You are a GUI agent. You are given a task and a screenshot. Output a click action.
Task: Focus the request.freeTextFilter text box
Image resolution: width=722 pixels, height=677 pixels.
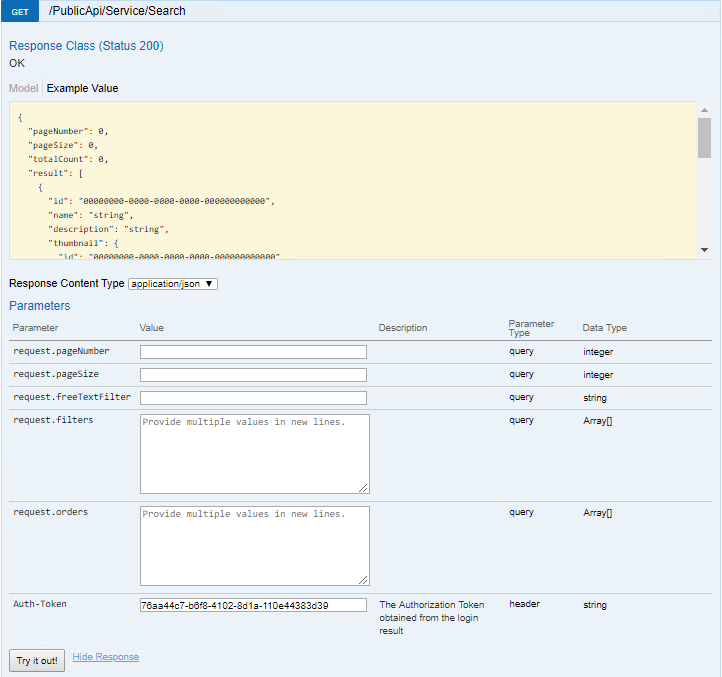click(253, 398)
